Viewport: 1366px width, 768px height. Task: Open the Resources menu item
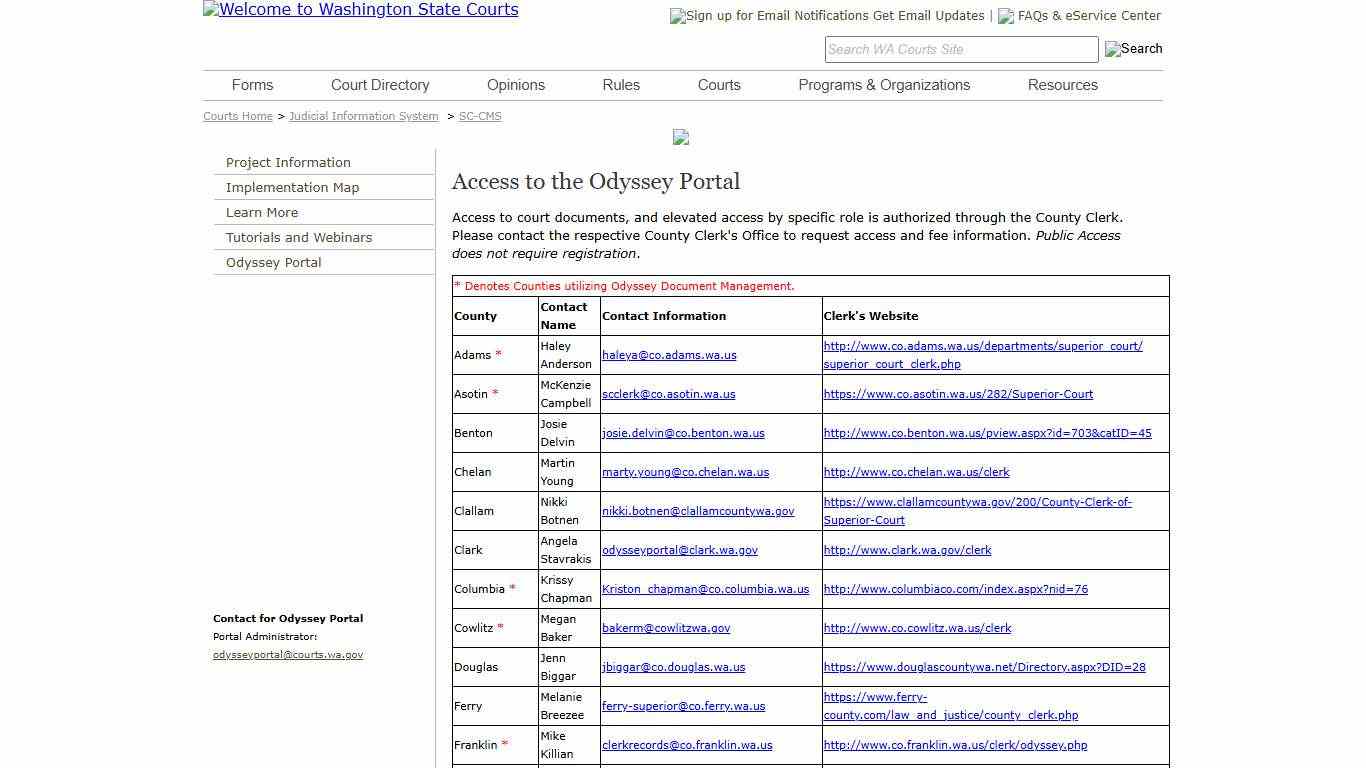1062,85
